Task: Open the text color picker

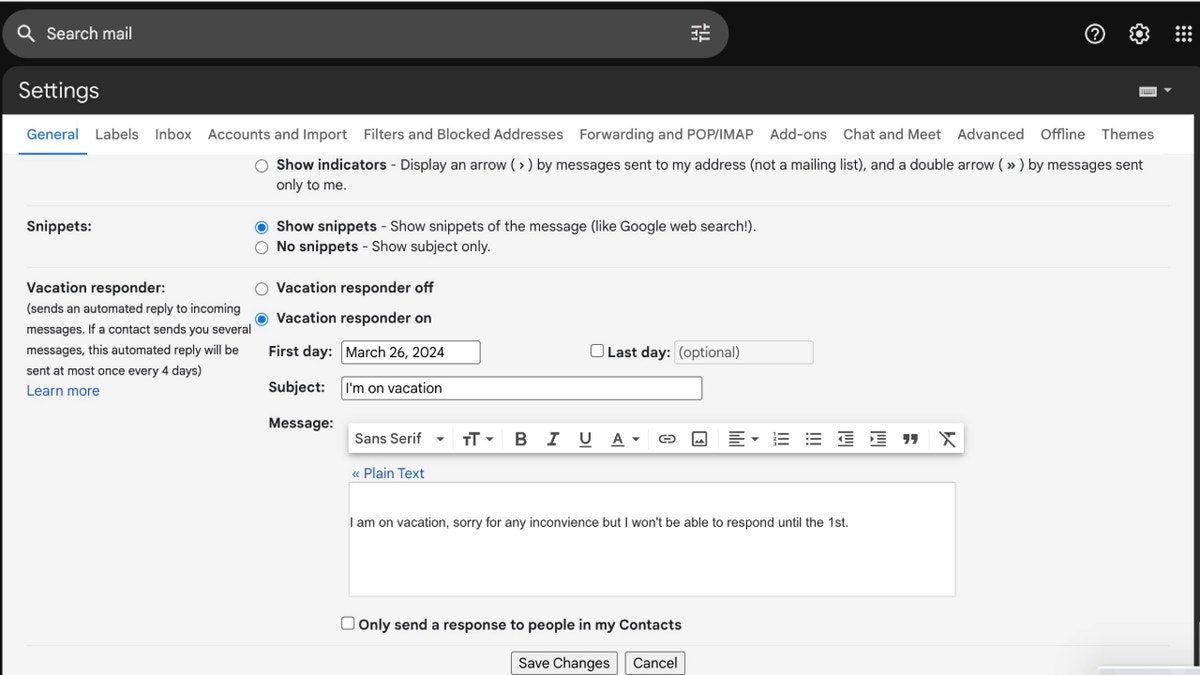Action: [625, 439]
